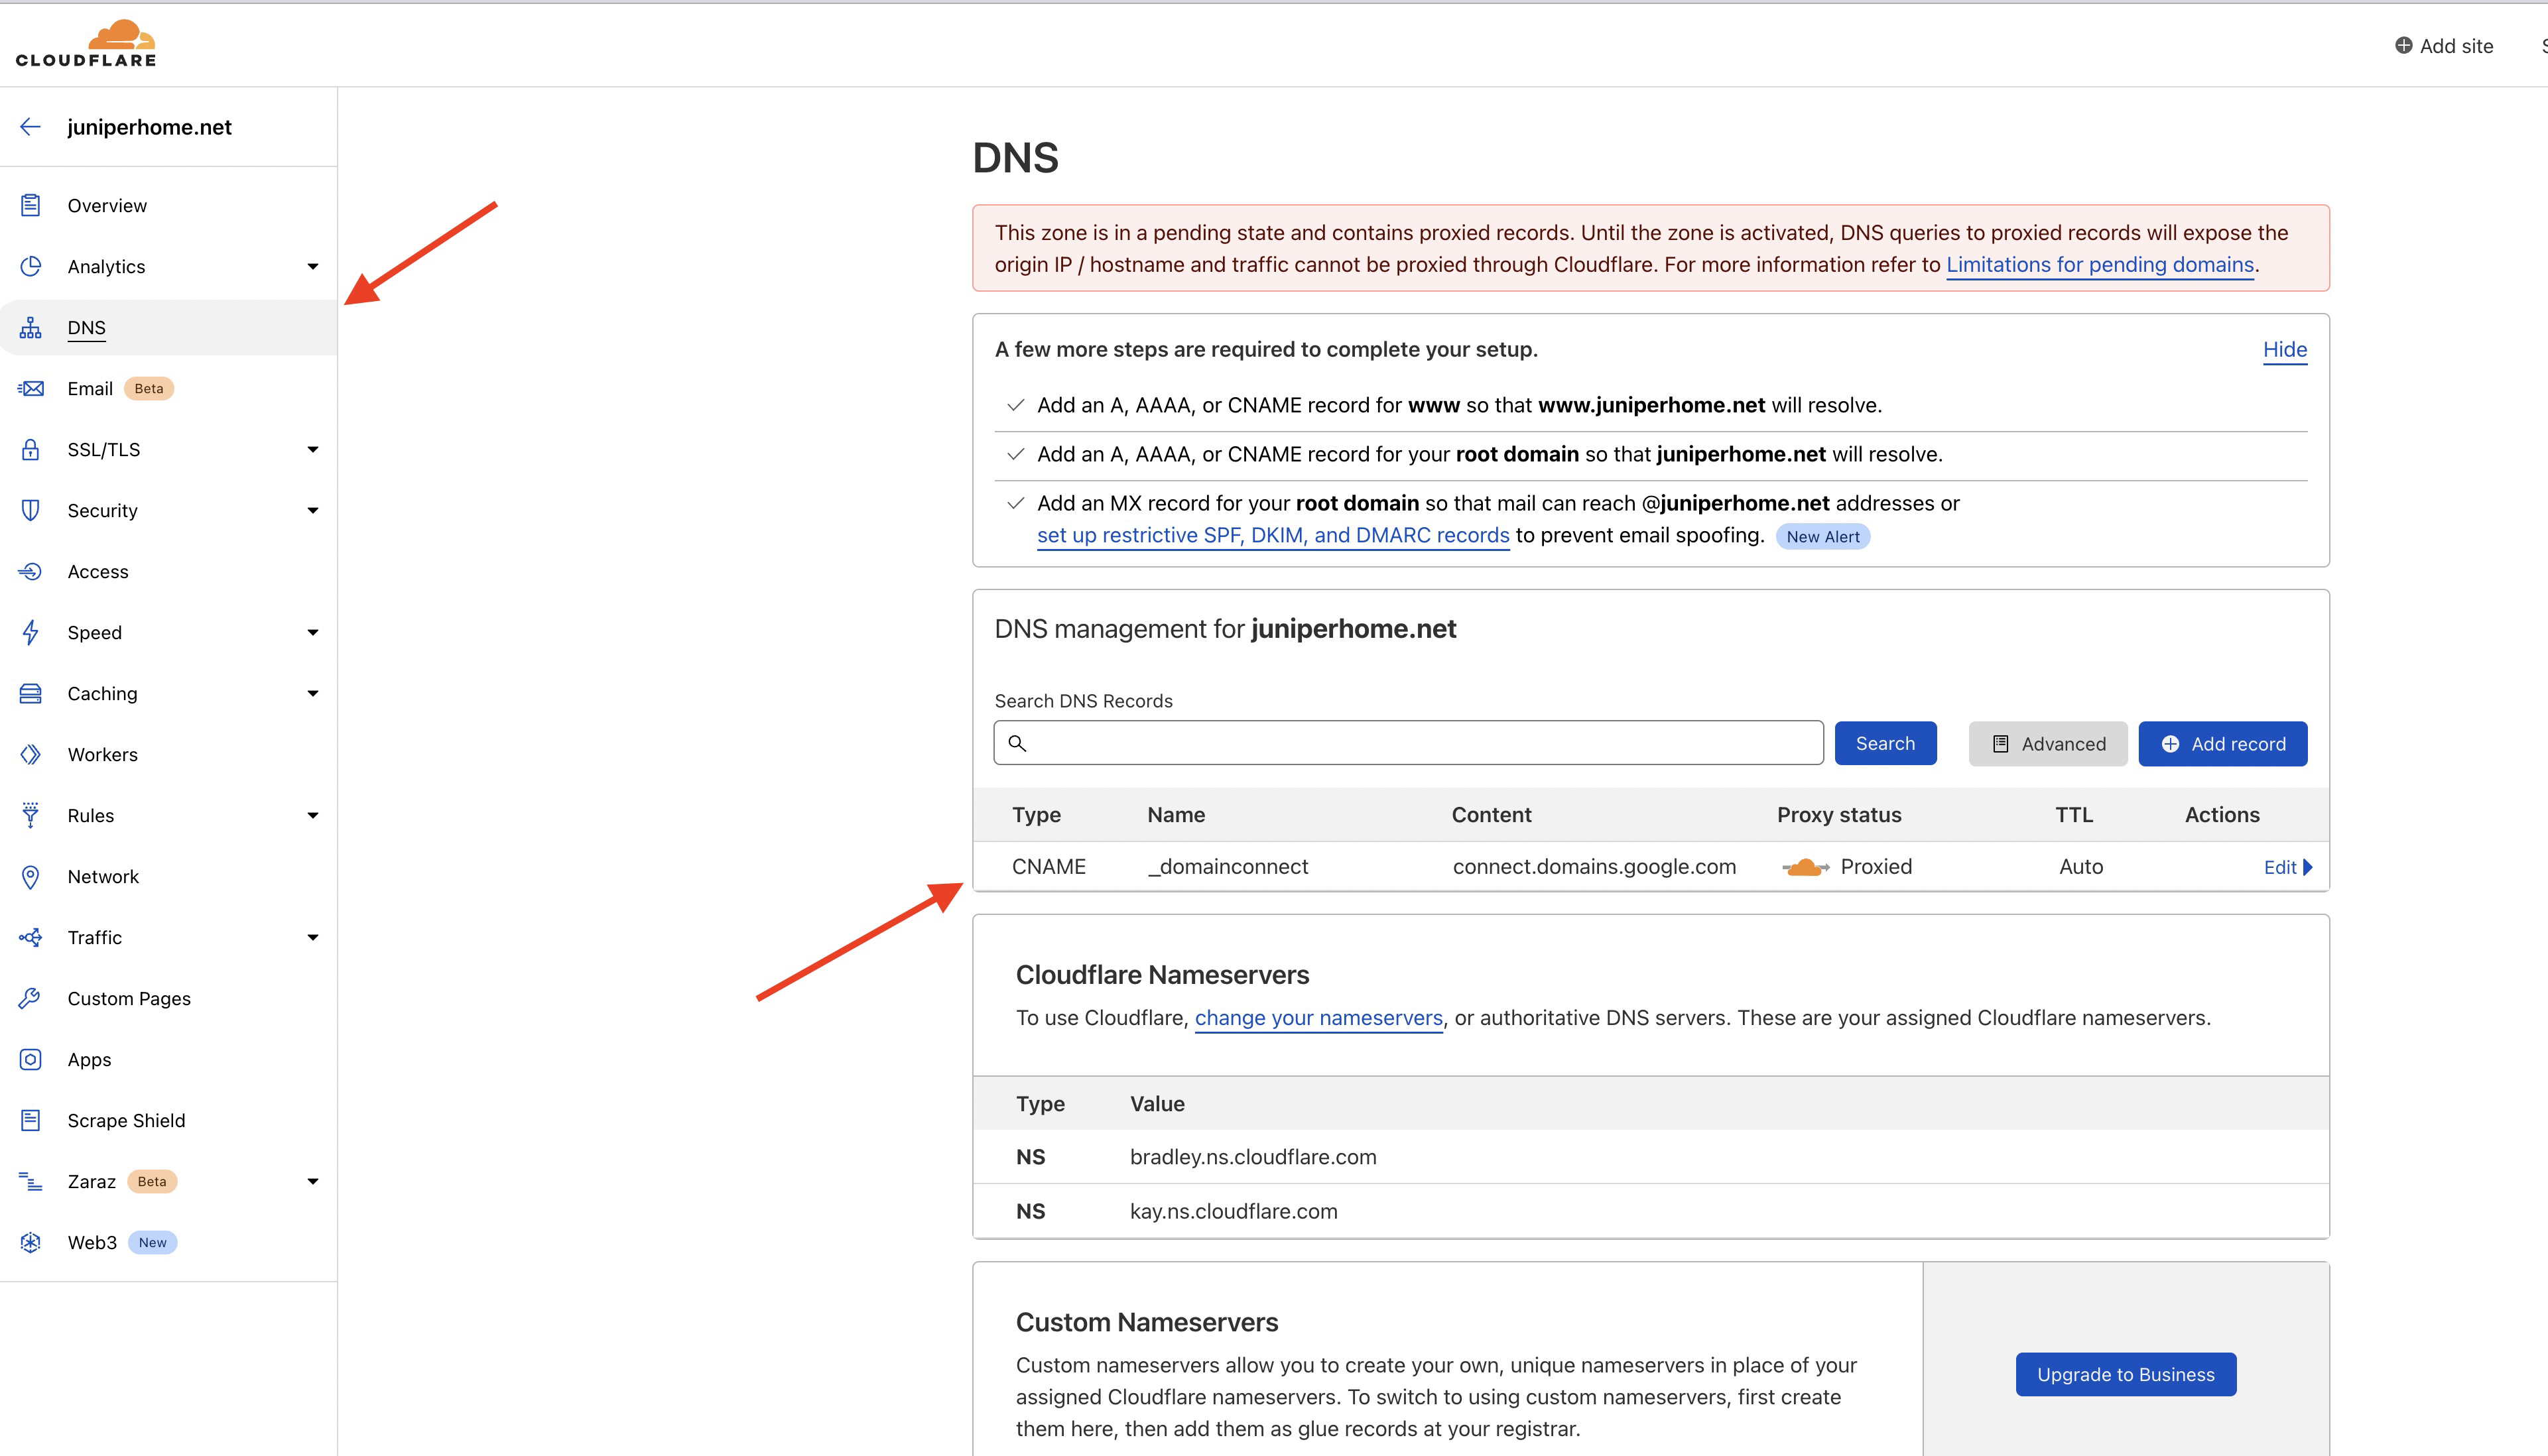The width and height of the screenshot is (2548, 1456).
Task: Open restrictive SPF, DKIM, and DMARC records link
Action: [1273, 535]
